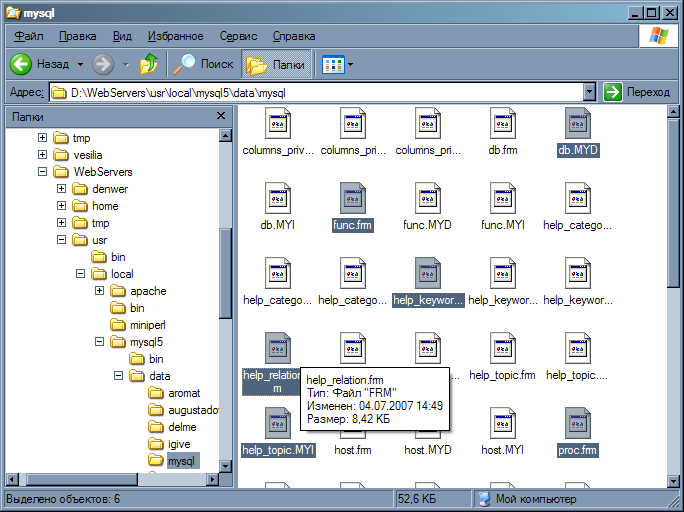684x512 pixels.
Task: Open the Справка menu
Action: [294, 36]
